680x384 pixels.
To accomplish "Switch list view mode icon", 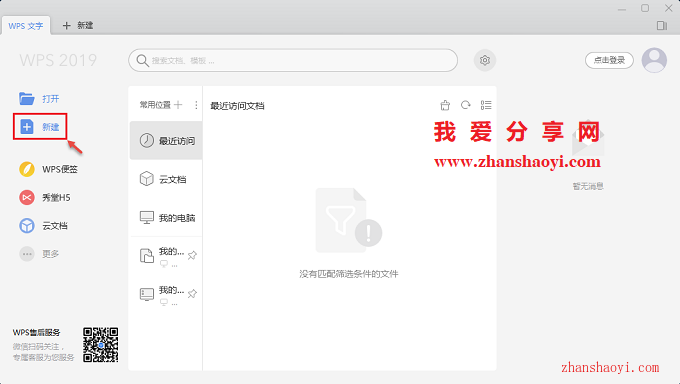I will pos(486,105).
